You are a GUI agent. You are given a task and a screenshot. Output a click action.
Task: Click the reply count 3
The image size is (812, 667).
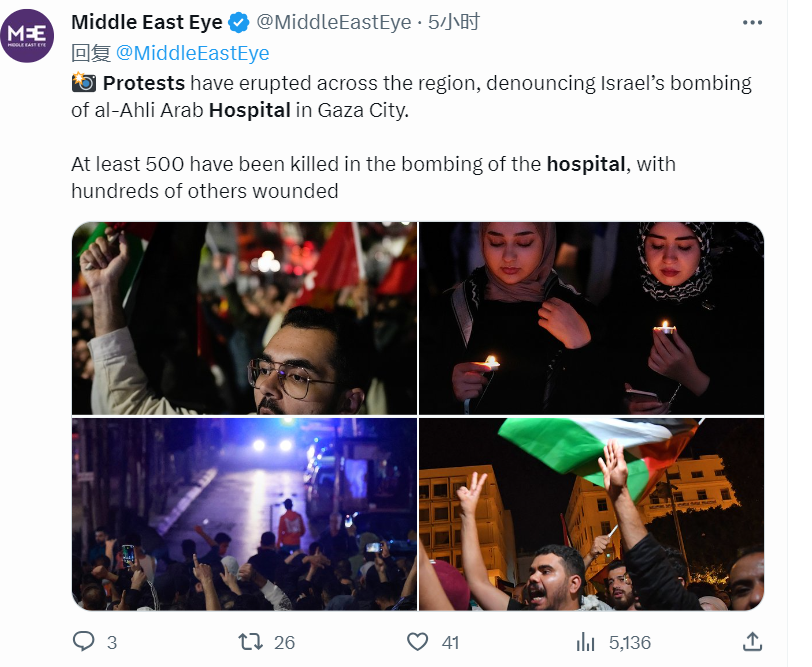[112, 643]
